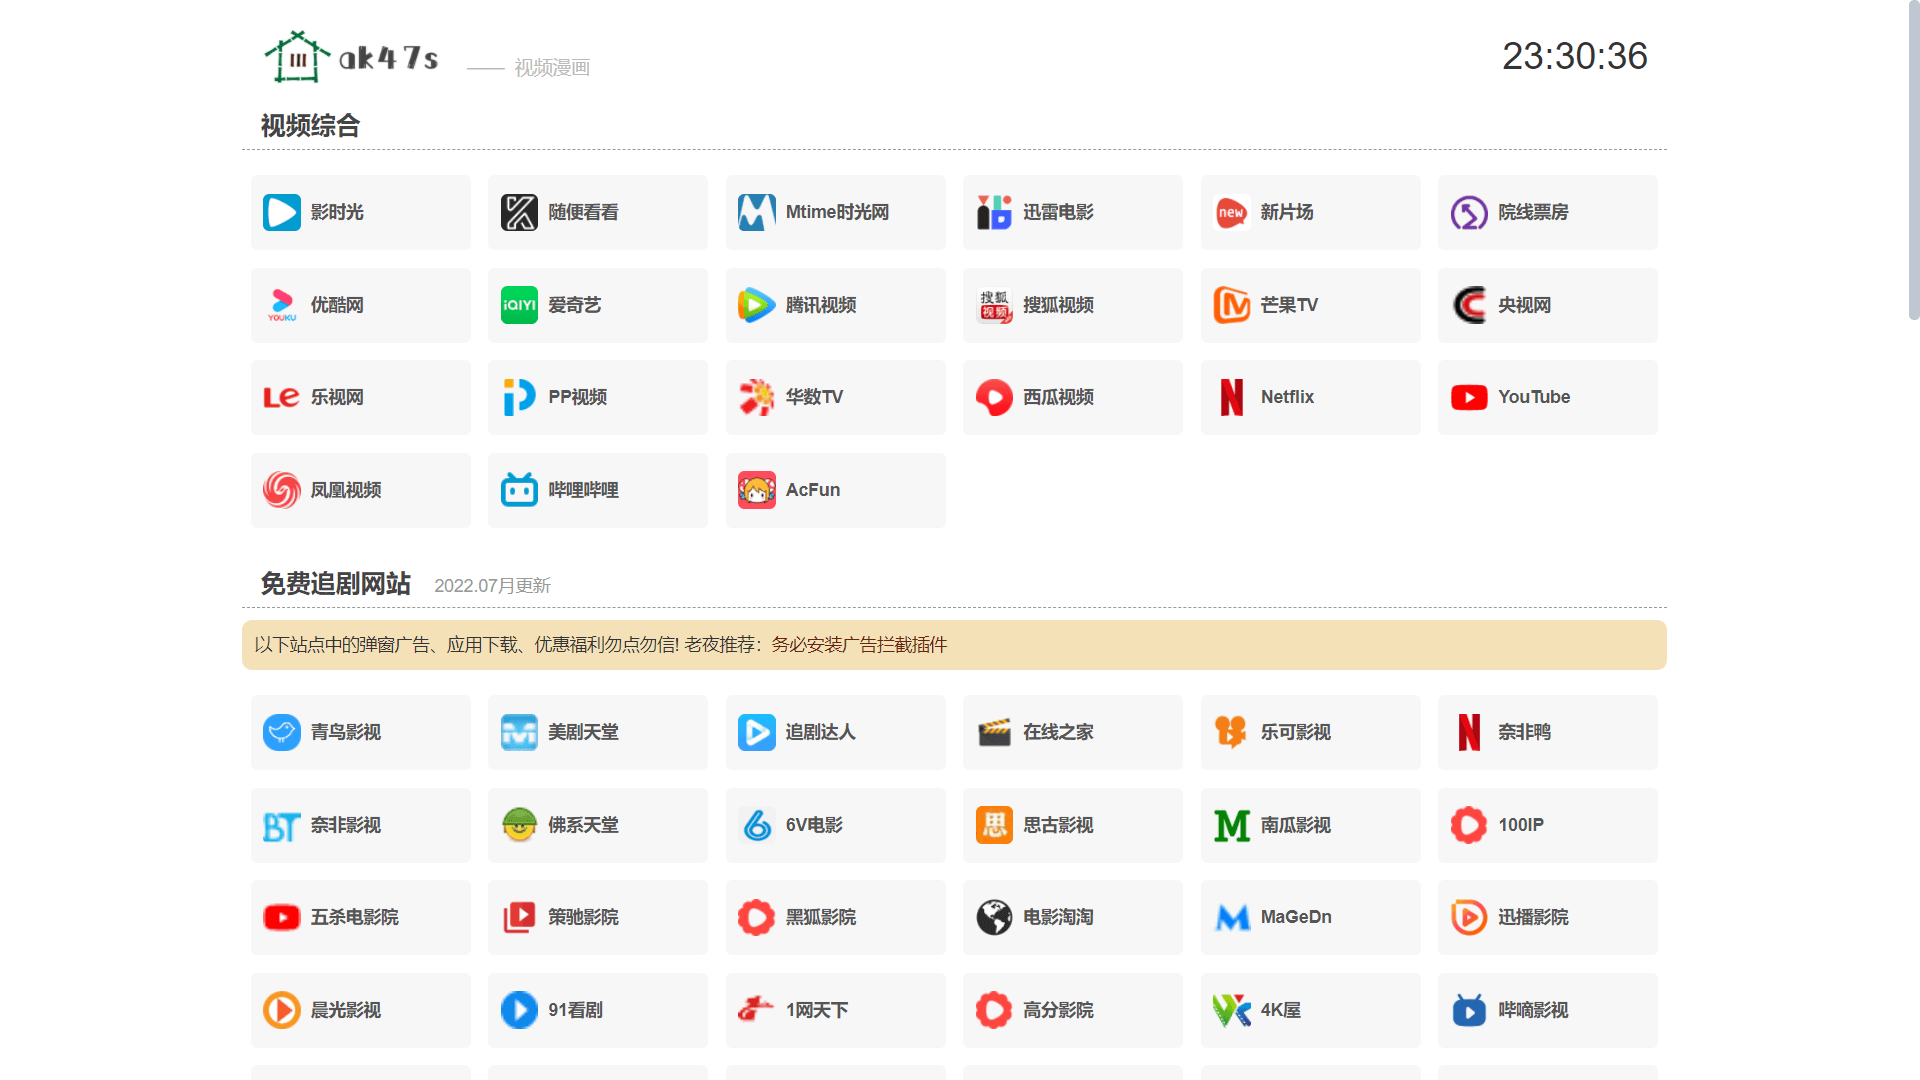This screenshot has height=1080, width=1920.
Task: Click the 芒果TV orange icon
Action: click(x=1231, y=305)
